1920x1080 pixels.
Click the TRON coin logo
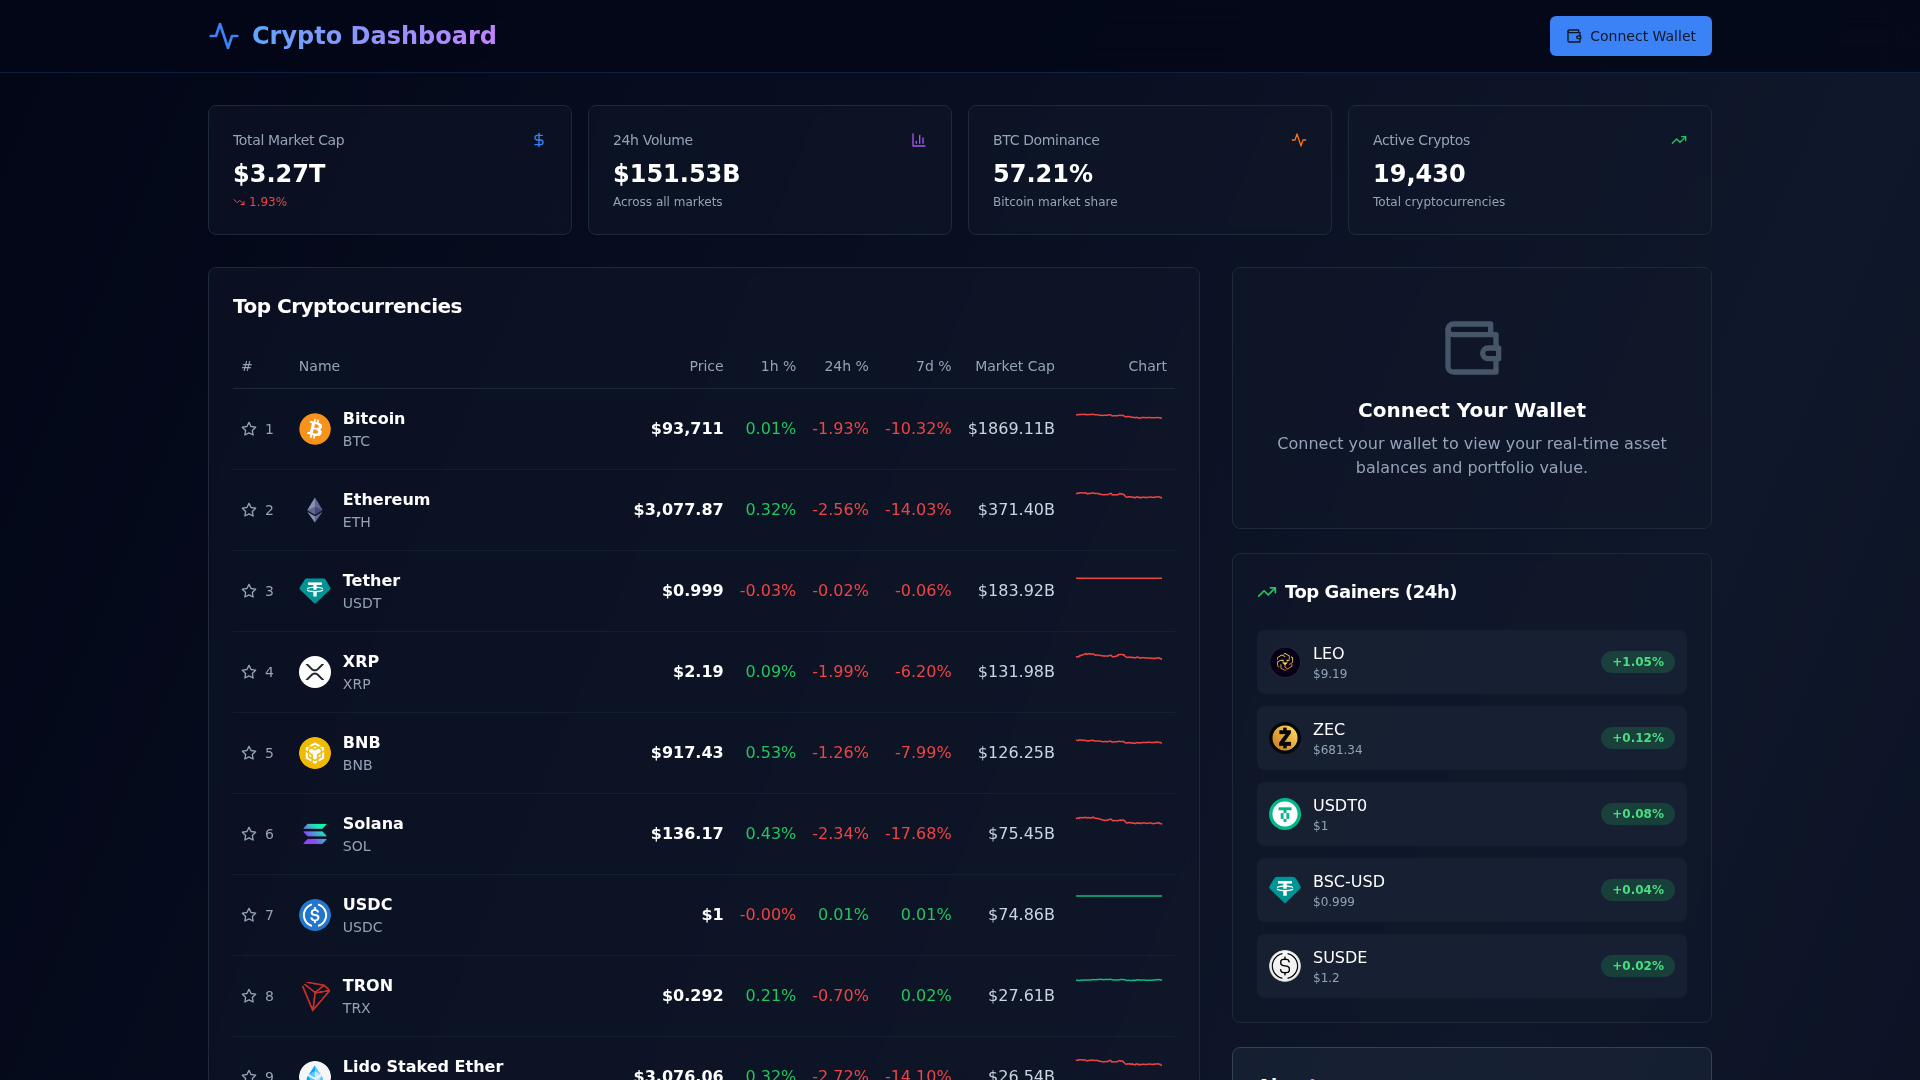(314, 995)
